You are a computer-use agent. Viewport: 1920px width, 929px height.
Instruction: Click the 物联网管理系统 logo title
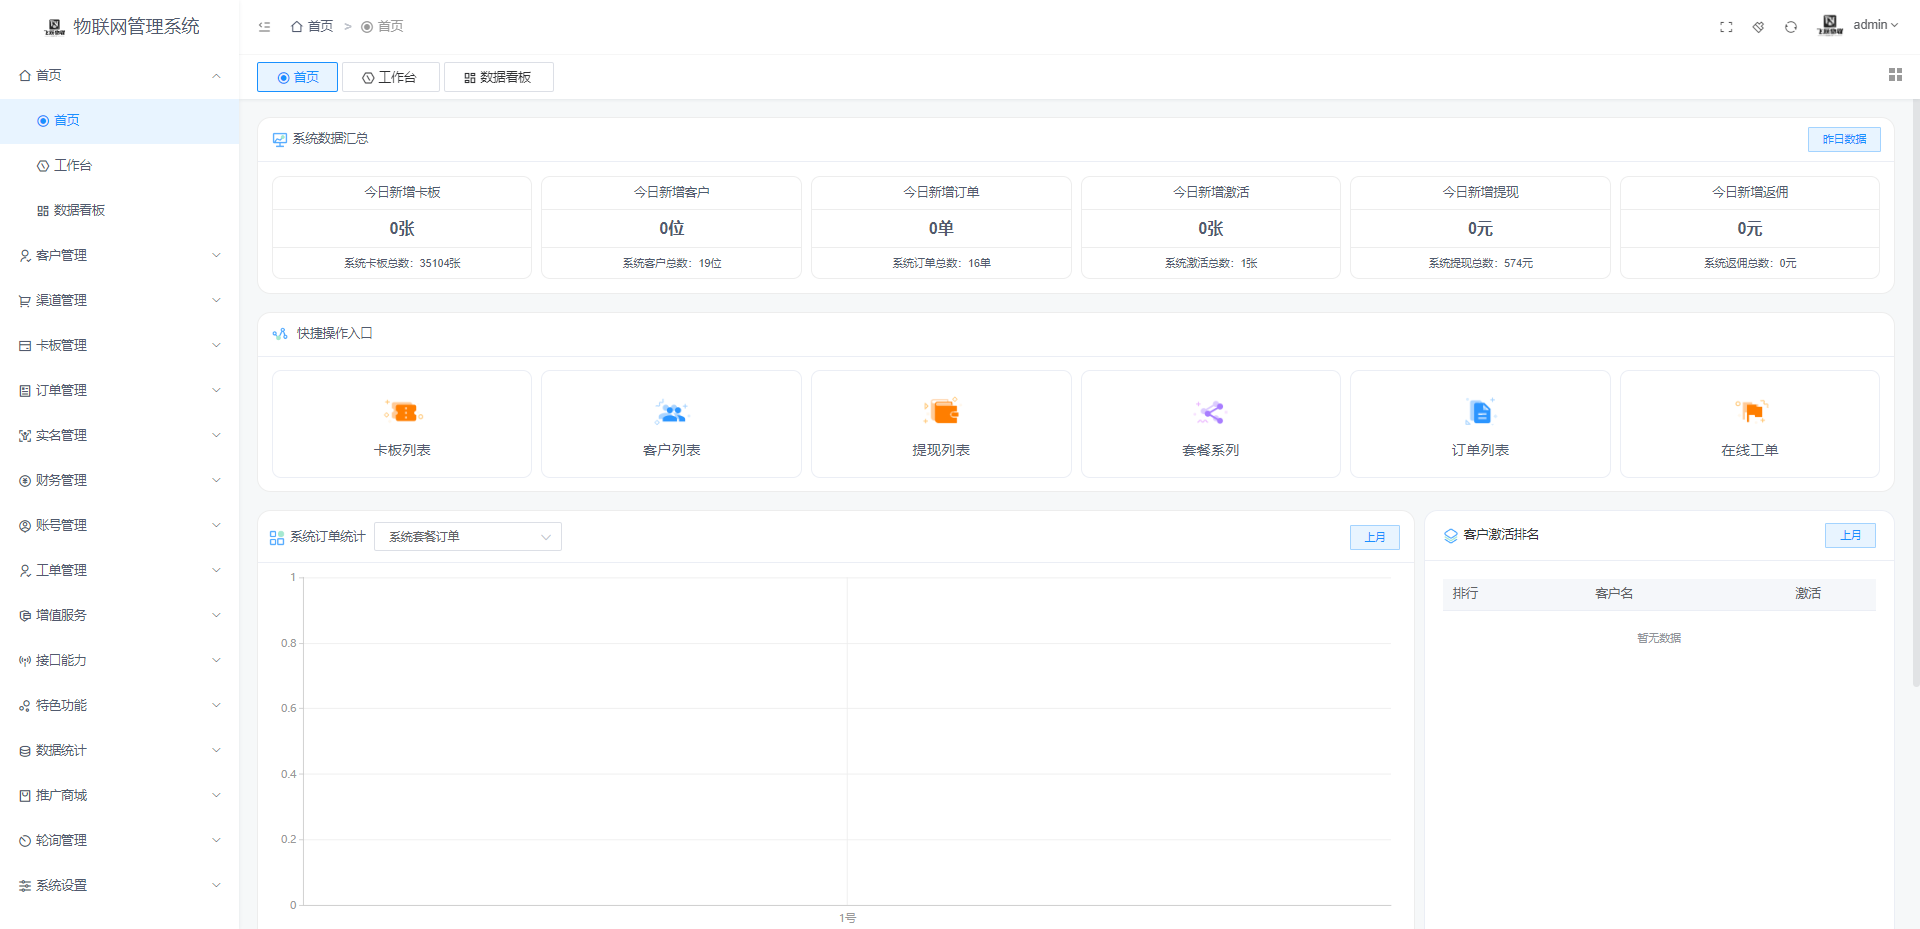click(136, 27)
